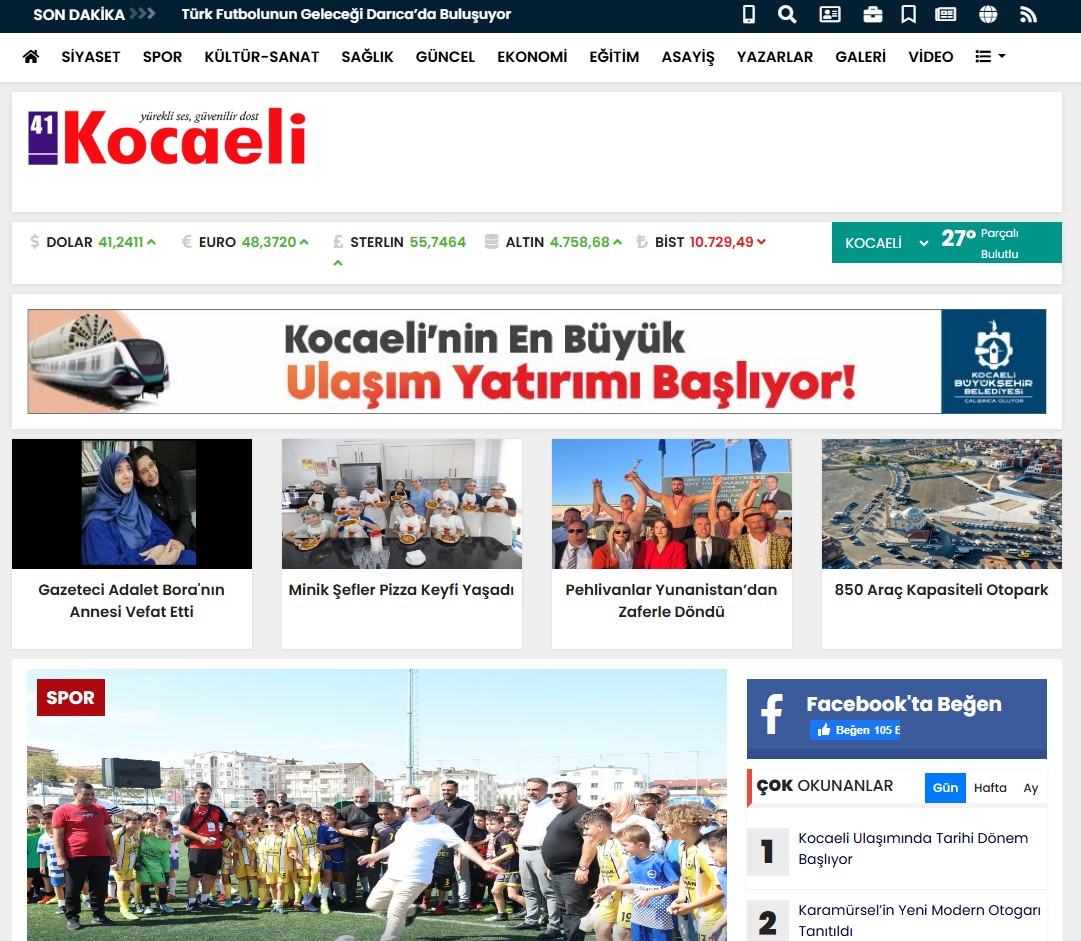Open the KOCAELİ city weather dropdown

point(887,243)
